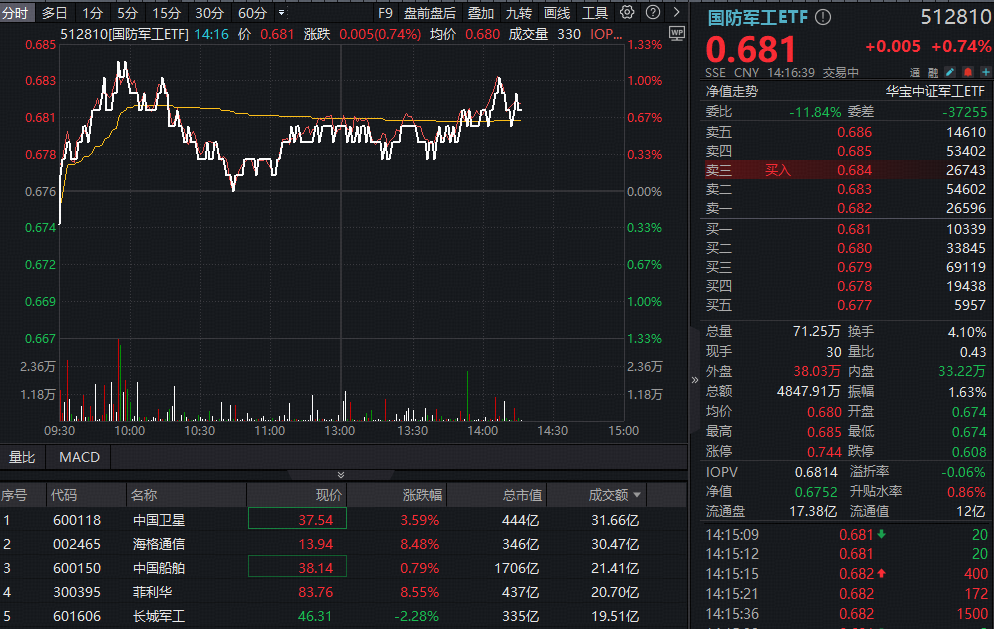Click the WP icon at the chart's top right
Viewport: 994px width, 629px height.
click(678, 33)
